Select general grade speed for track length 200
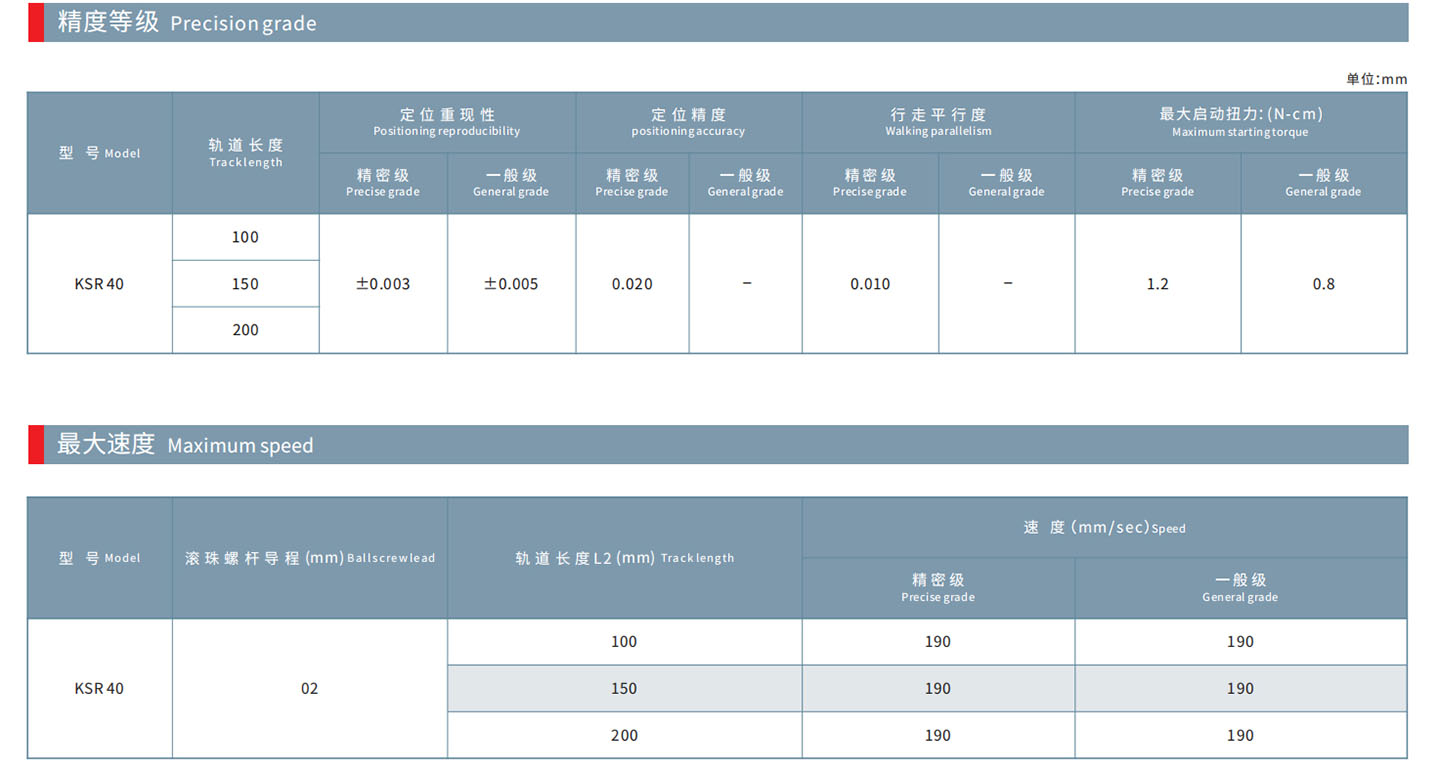The height and width of the screenshot is (771, 1440). [1240, 735]
